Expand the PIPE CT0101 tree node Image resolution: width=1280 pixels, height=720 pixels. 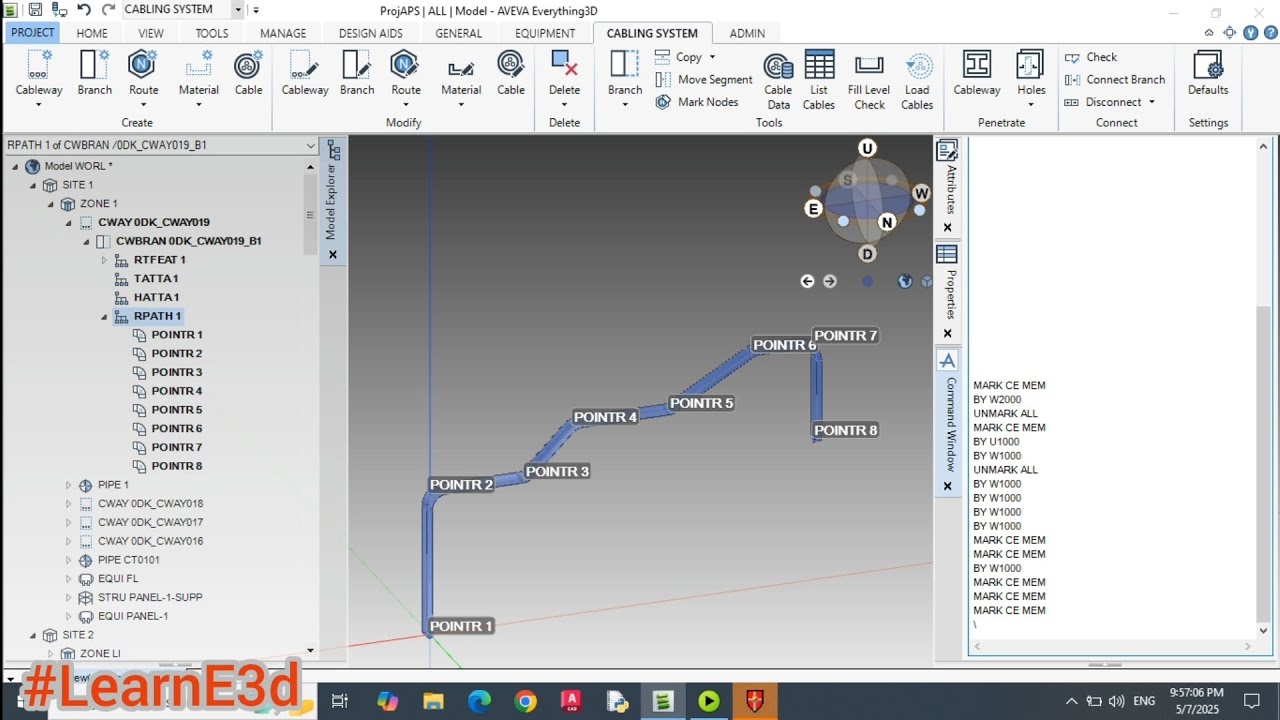pos(68,560)
